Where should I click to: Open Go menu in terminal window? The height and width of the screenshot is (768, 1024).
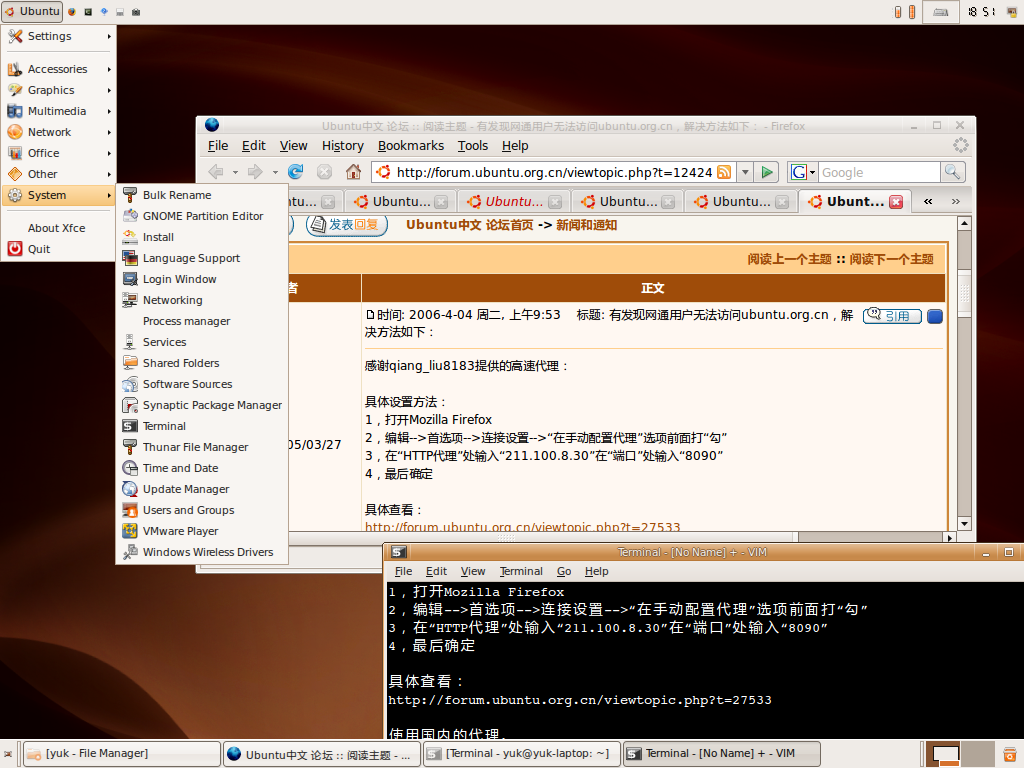tap(564, 571)
